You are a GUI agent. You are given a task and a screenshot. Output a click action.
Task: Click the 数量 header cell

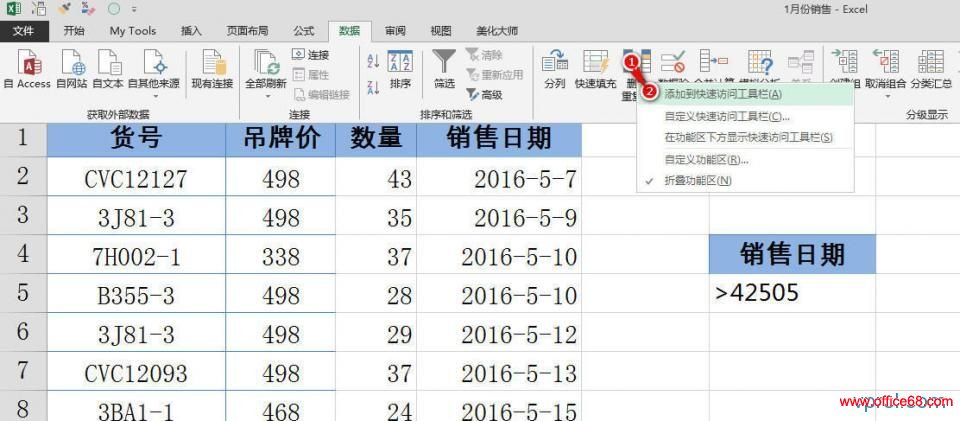click(376, 140)
